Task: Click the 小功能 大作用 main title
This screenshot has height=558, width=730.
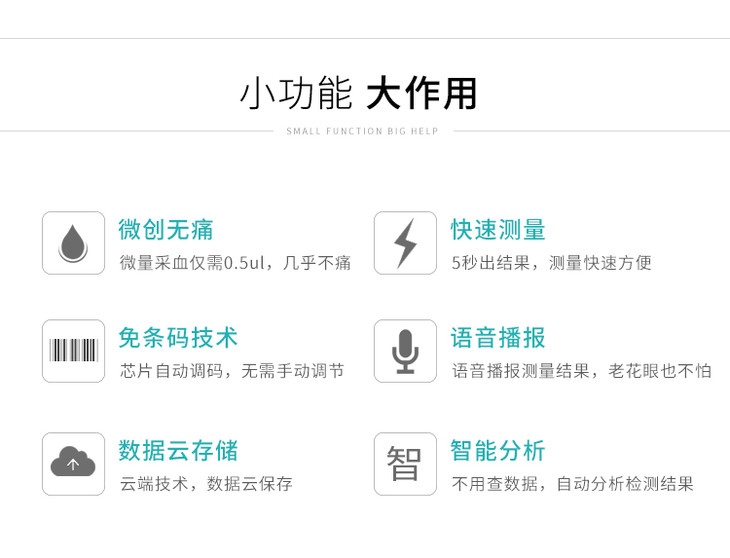Action: [x=358, y=94]
